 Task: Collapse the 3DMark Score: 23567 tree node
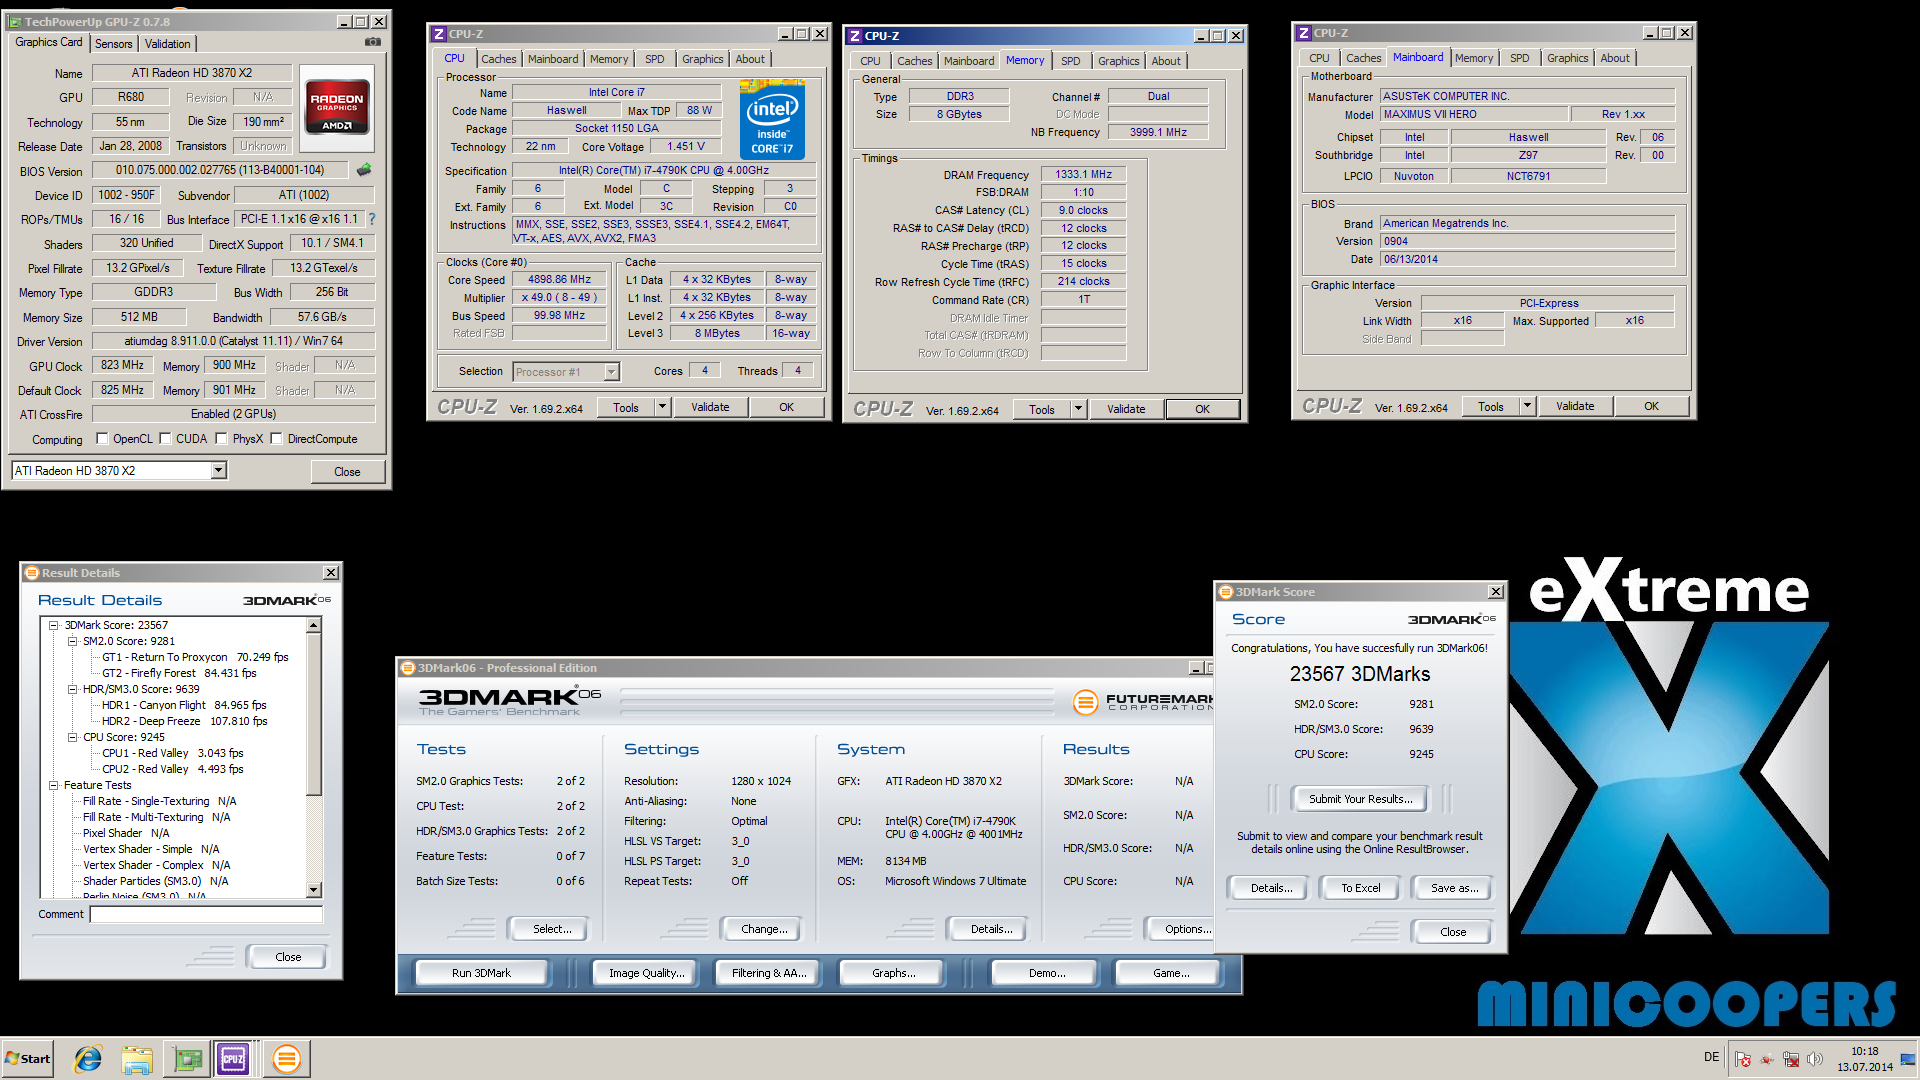(54, 625)
